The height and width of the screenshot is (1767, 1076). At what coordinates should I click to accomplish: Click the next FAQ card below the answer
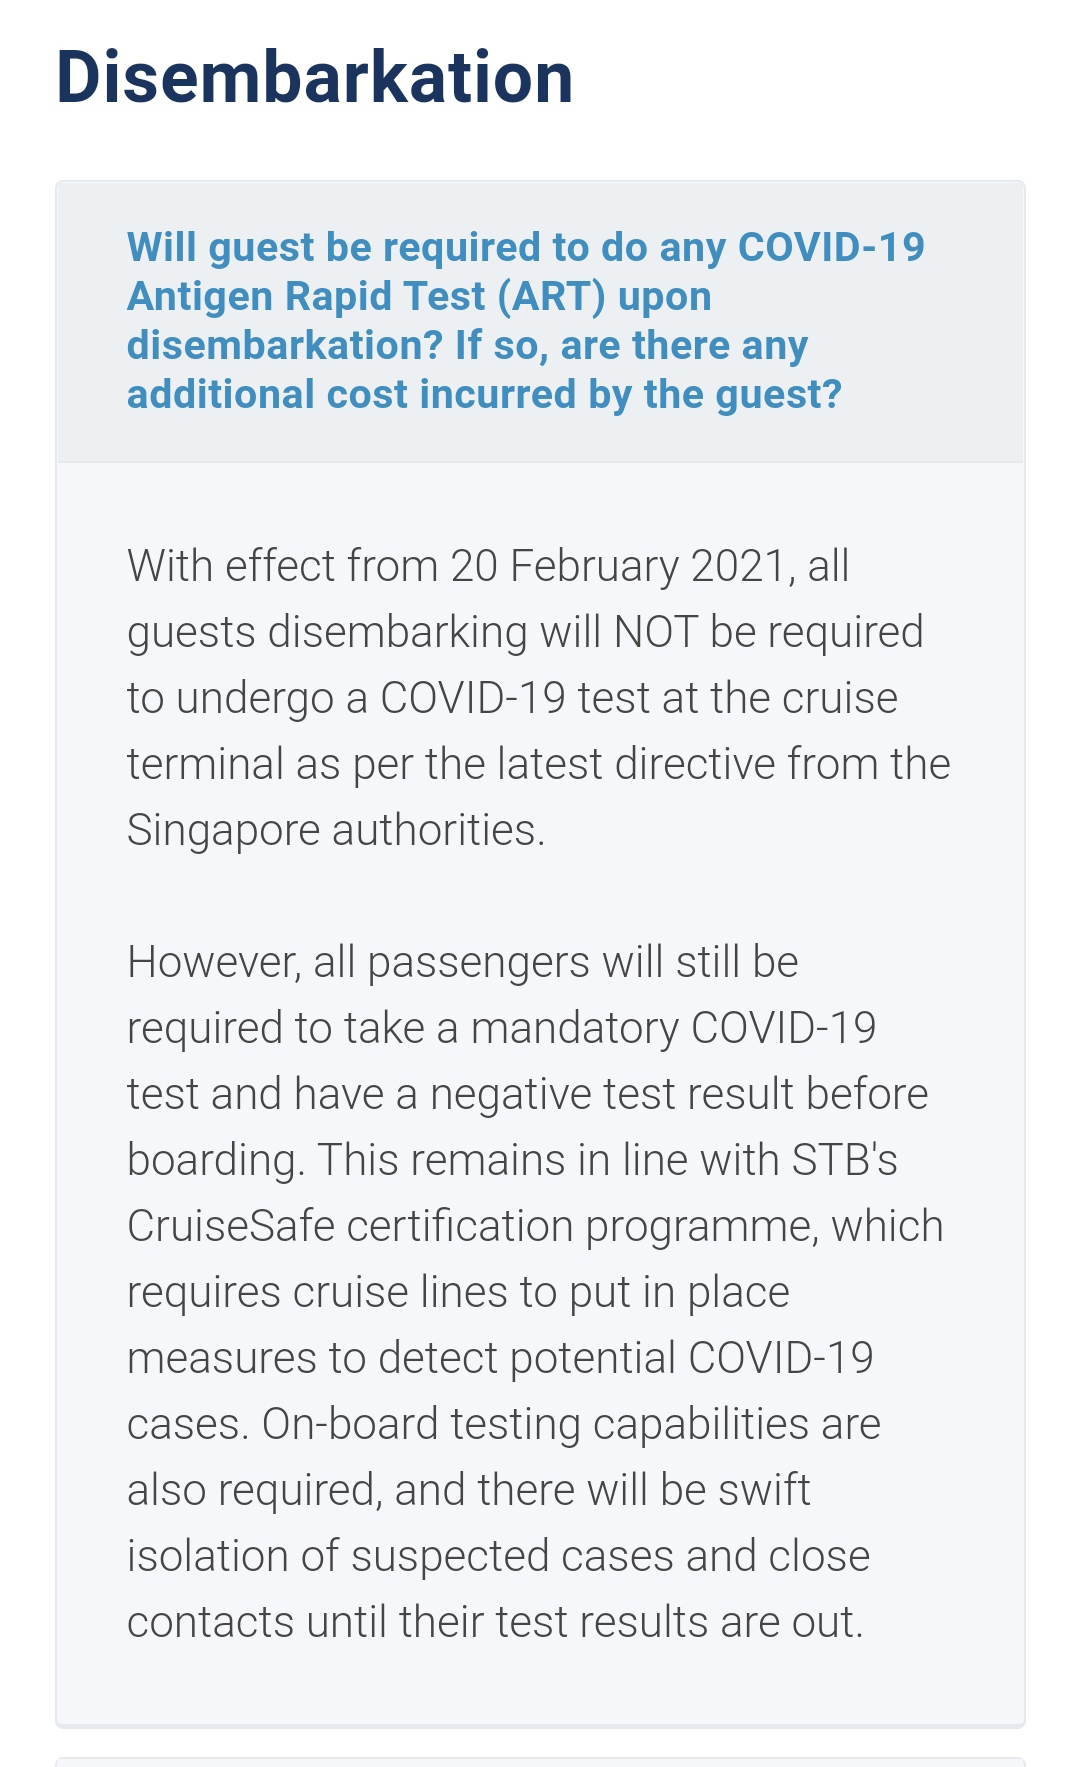[x=540, y=1761]
